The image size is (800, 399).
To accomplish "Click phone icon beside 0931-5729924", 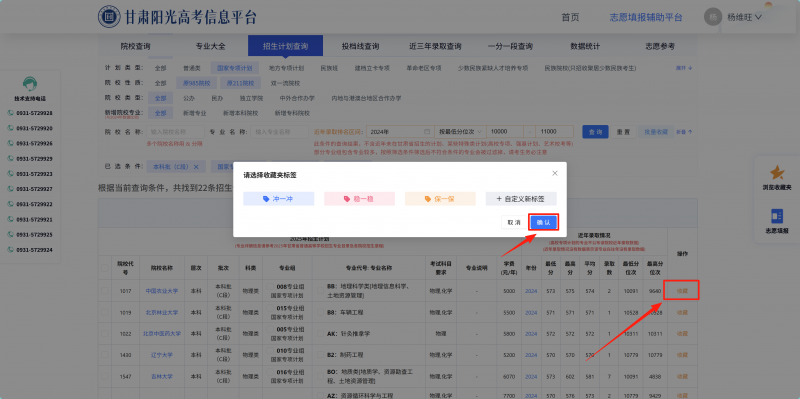I will click(x=10, y=250).
